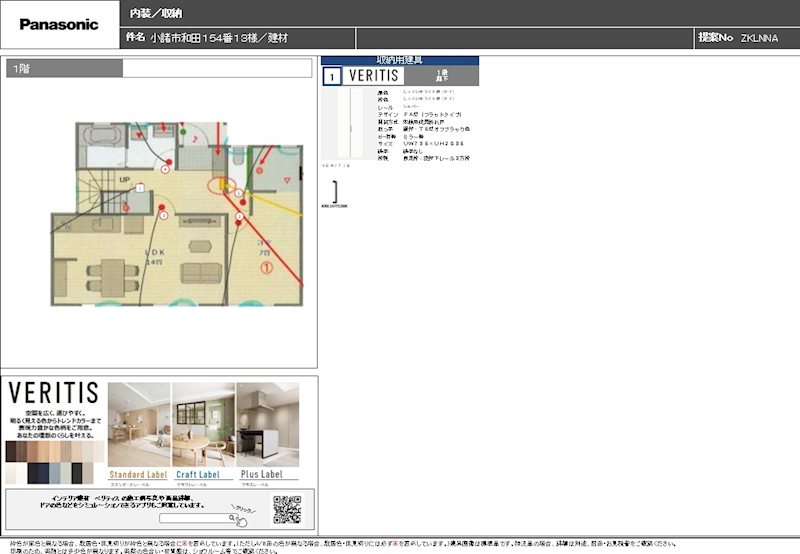
Task: Pick the black color swatch
Action: [77, 473]
